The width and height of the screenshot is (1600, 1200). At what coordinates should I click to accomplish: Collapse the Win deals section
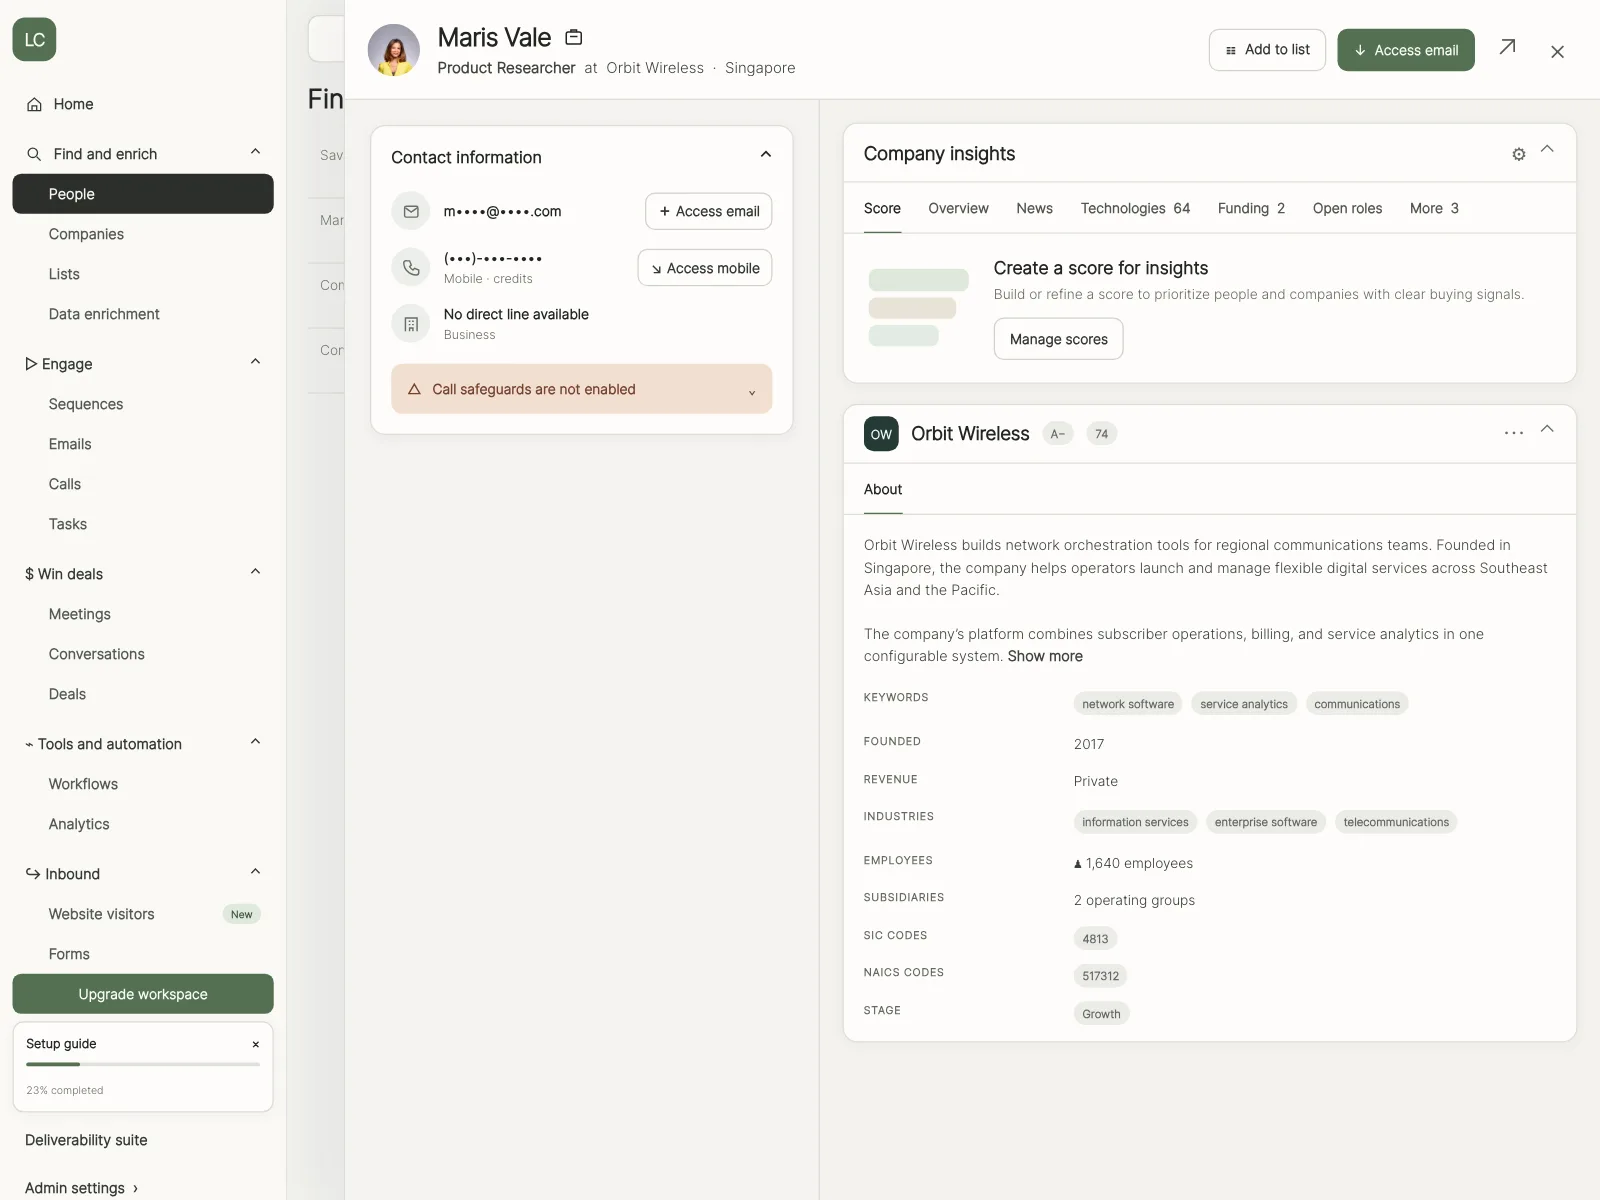coord(255,572)
